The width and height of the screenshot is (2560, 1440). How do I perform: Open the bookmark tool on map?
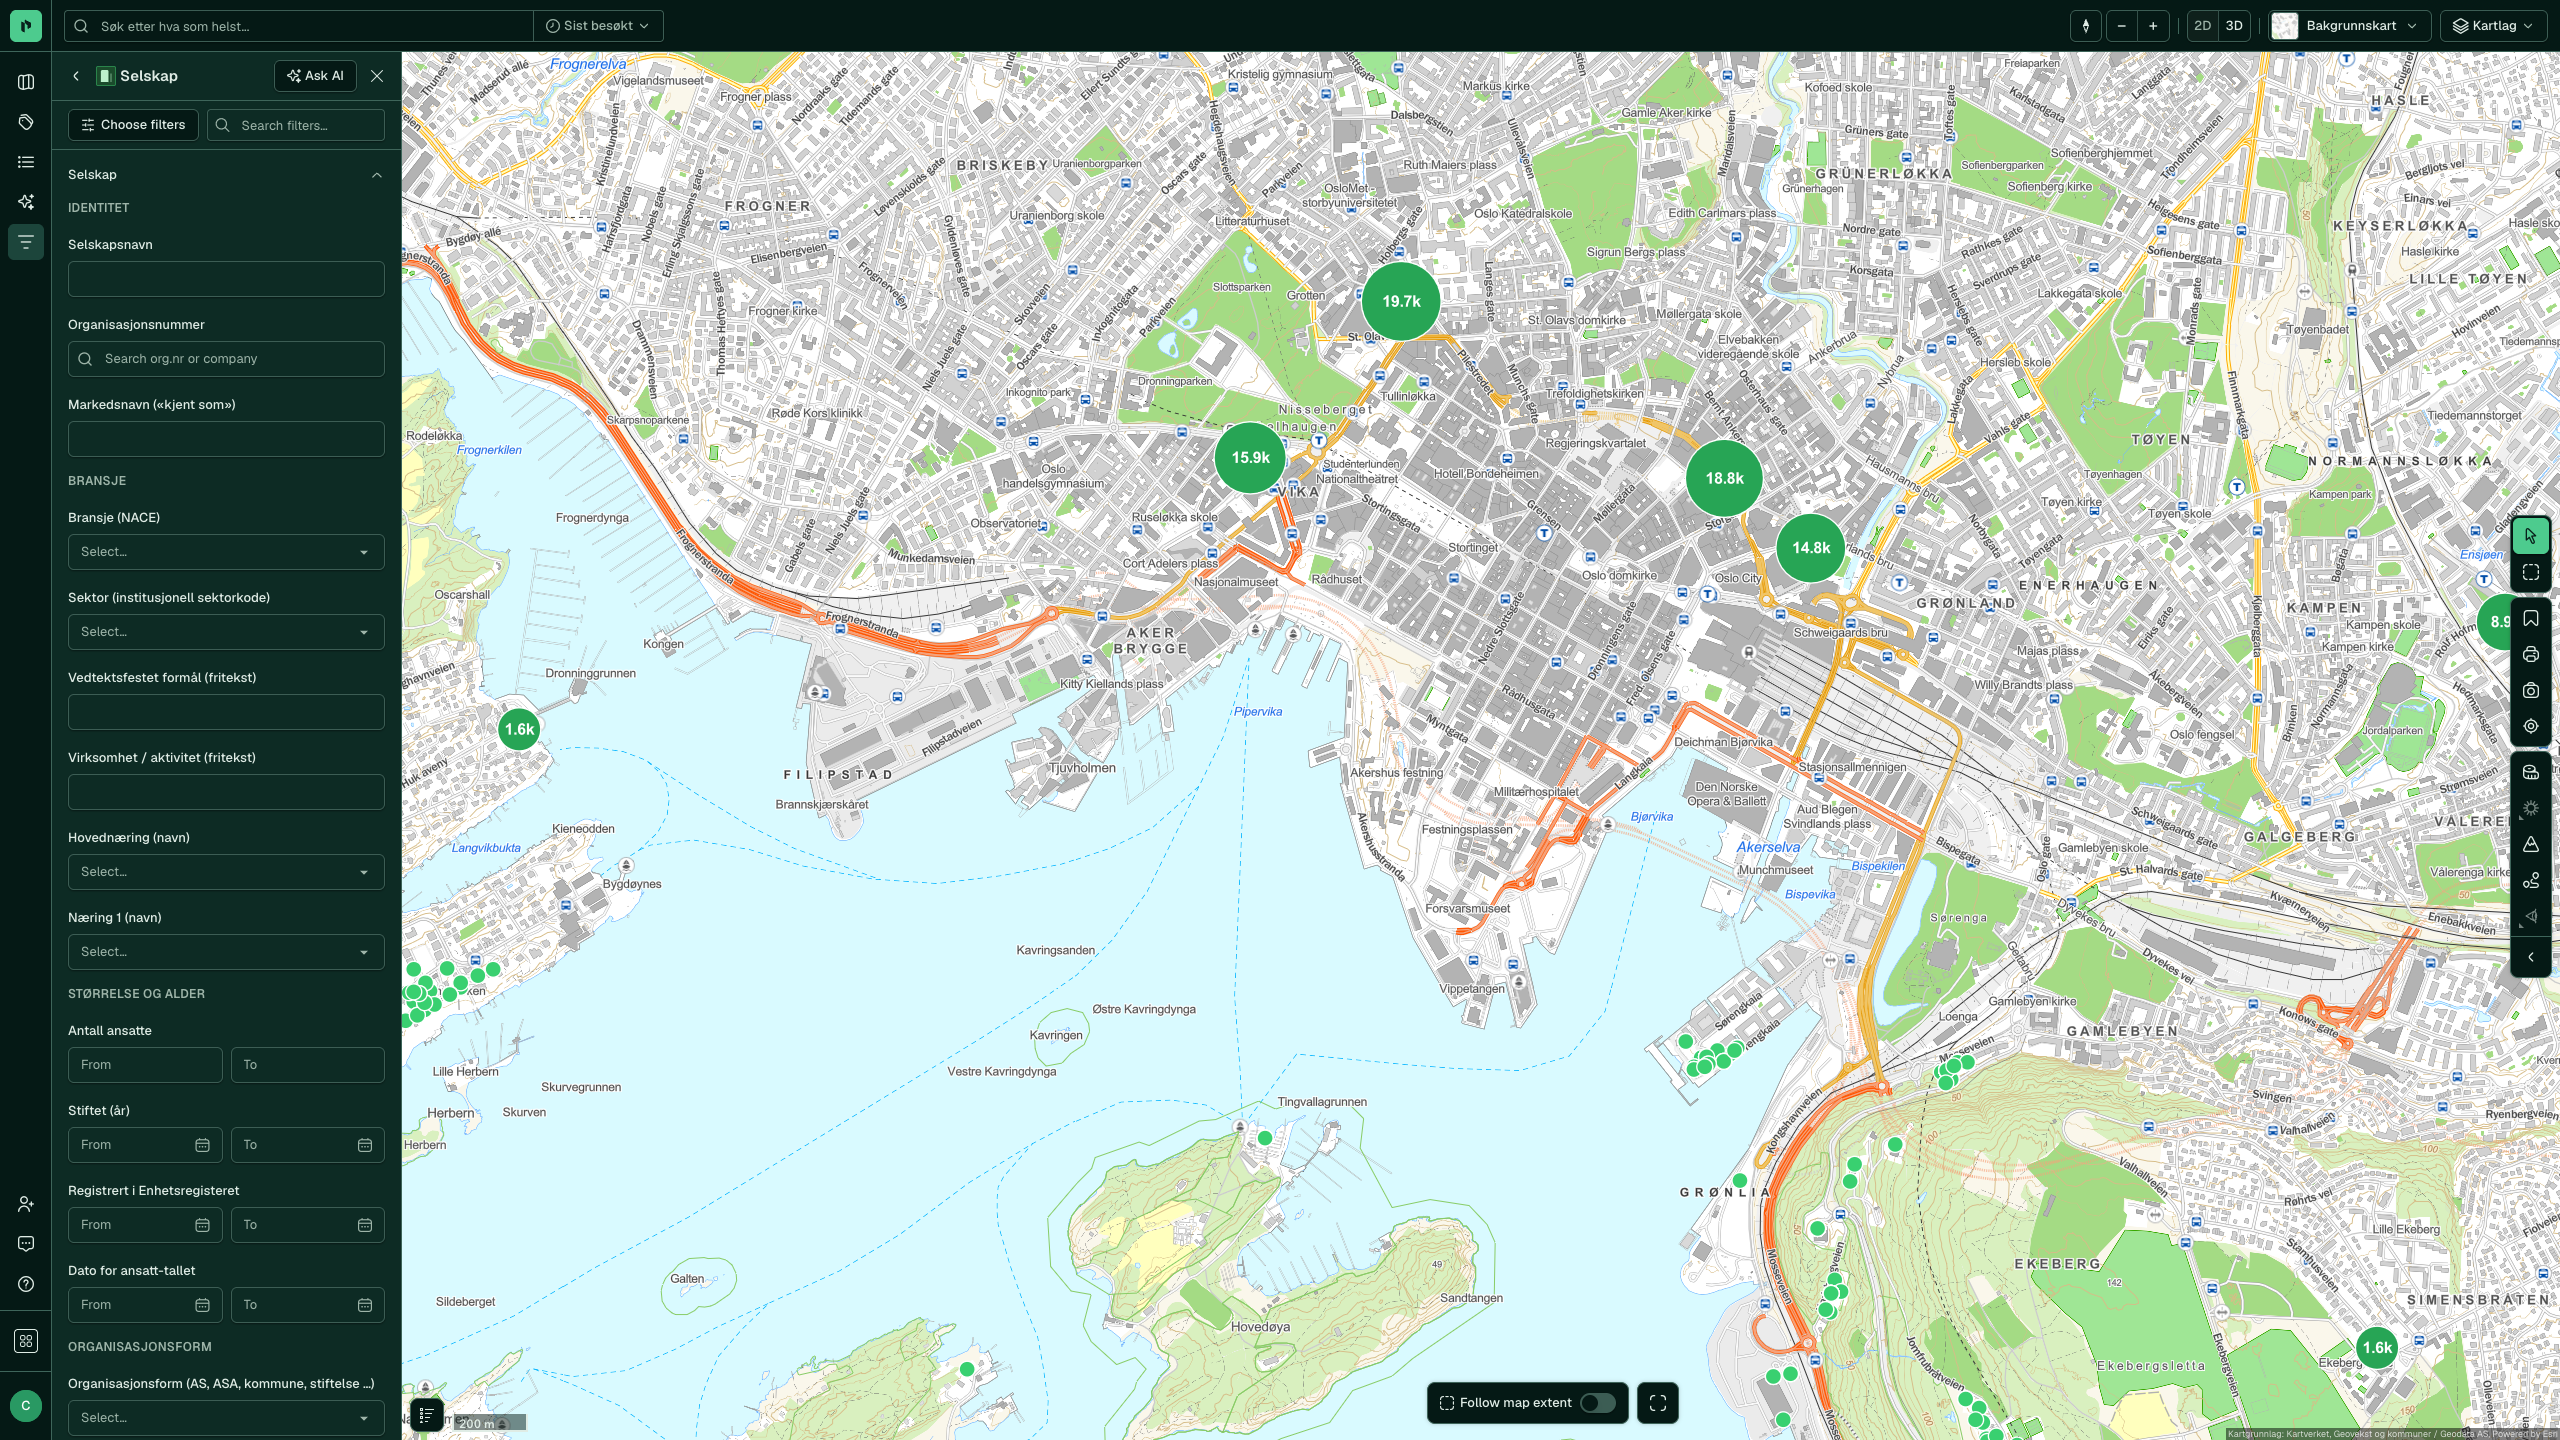click(x=2531, y=619)
